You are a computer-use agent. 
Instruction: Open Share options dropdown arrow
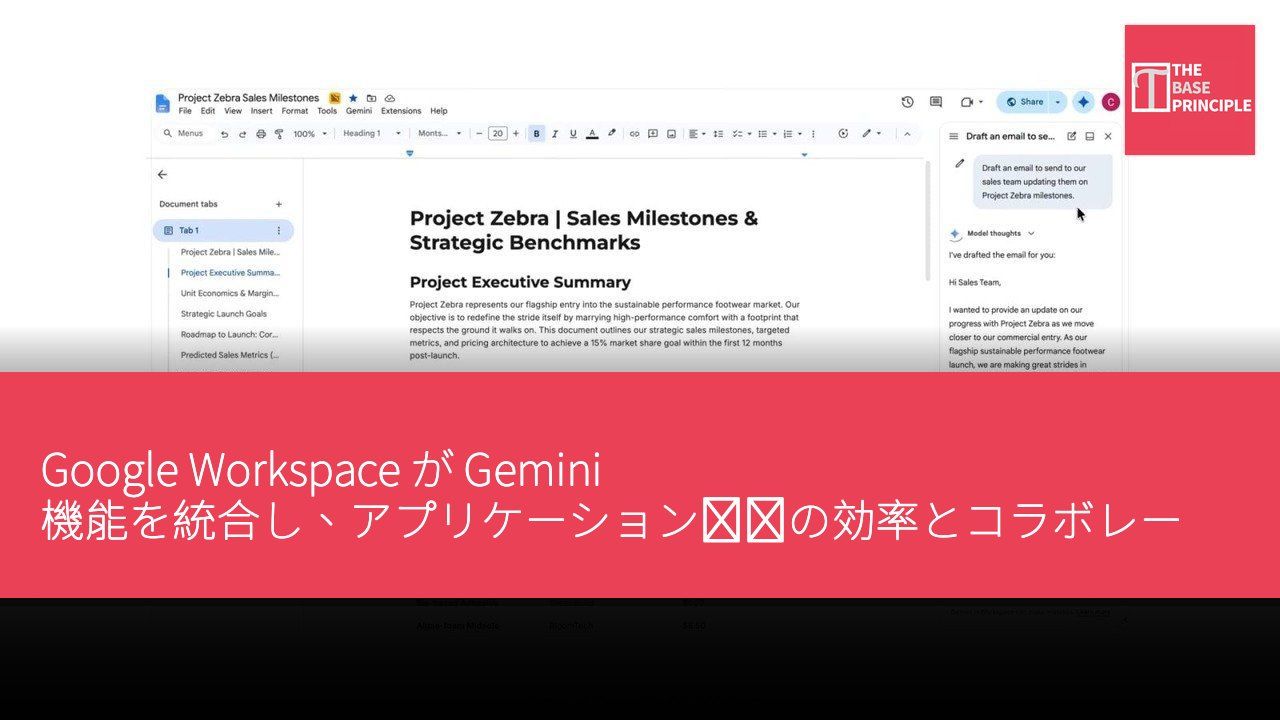pyautogui.click(x=1058, y=102)
